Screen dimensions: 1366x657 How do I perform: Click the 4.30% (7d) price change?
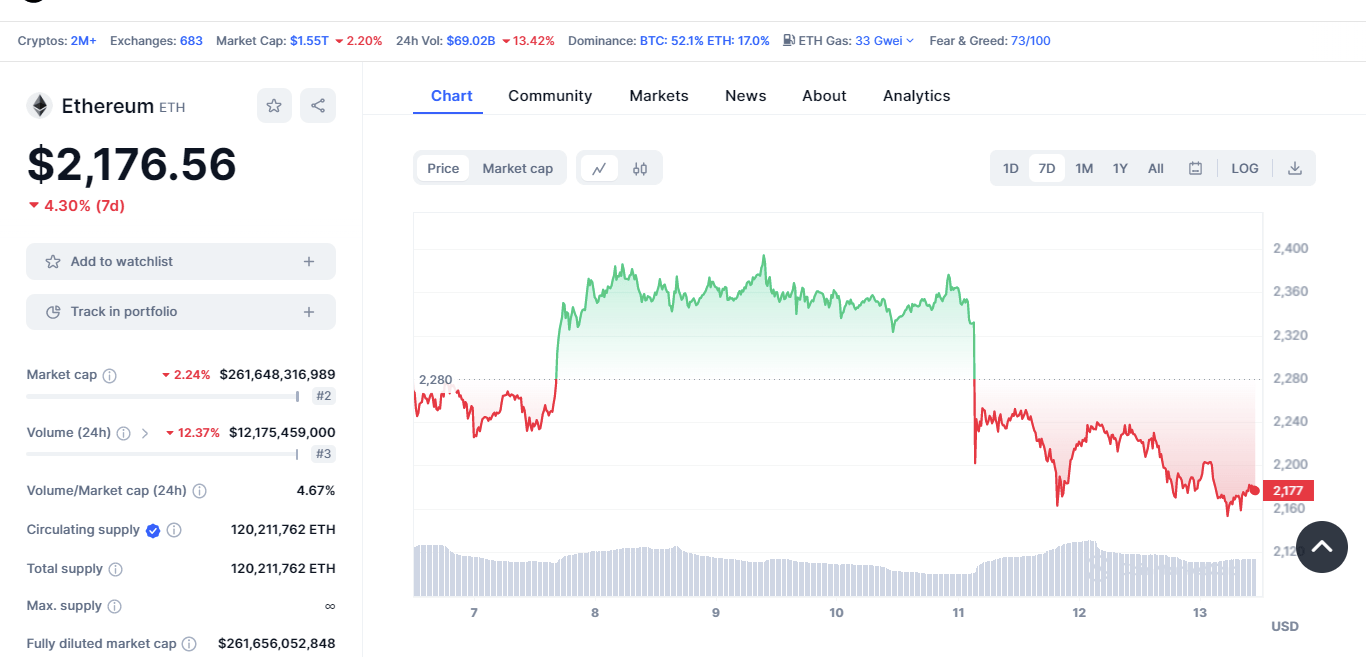tap(77, 206)
